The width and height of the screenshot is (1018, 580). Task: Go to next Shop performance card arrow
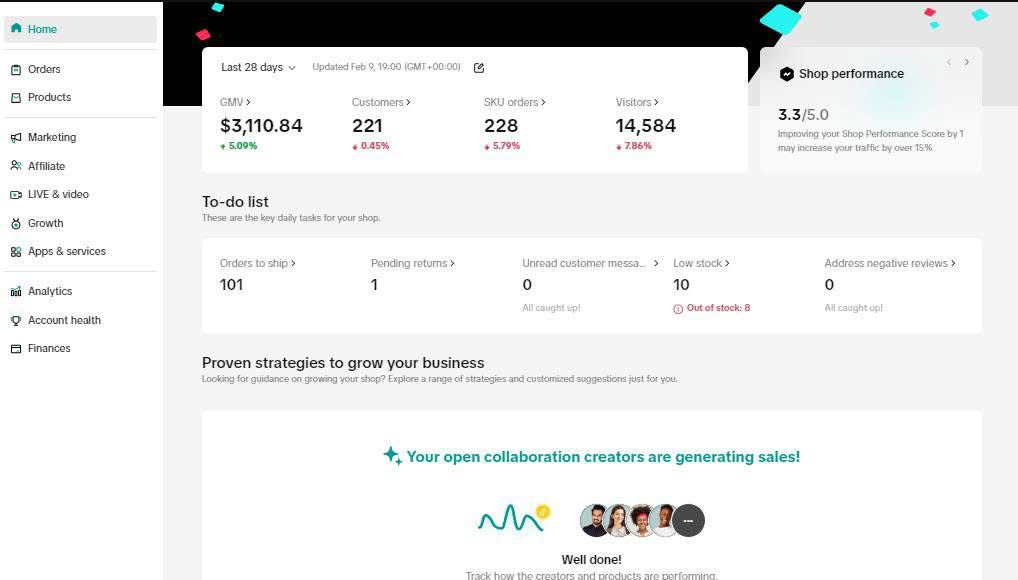pyautogui.click(x=967, y=62)
